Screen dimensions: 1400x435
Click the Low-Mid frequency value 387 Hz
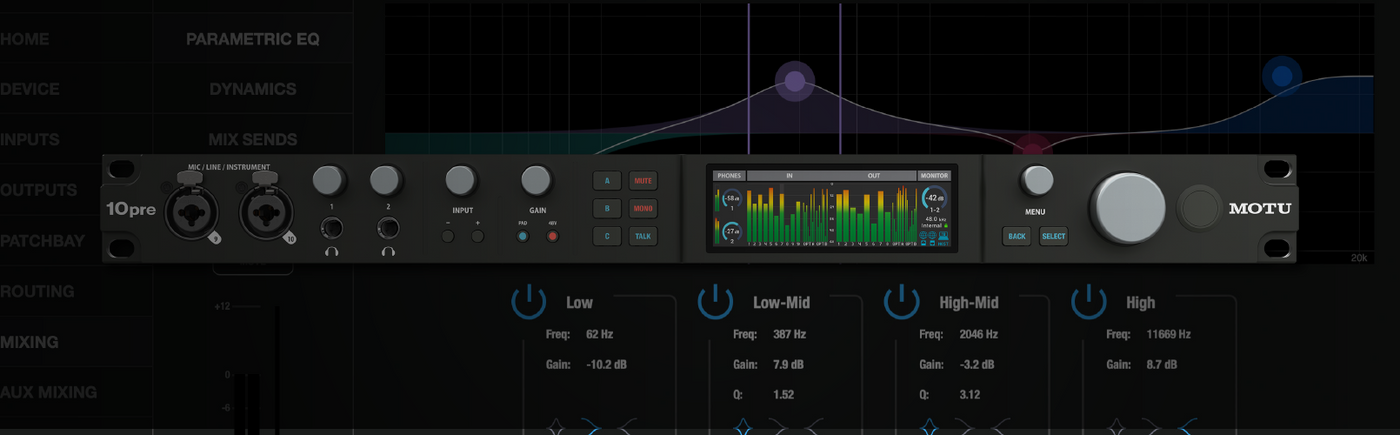click(x=789, y=334)
